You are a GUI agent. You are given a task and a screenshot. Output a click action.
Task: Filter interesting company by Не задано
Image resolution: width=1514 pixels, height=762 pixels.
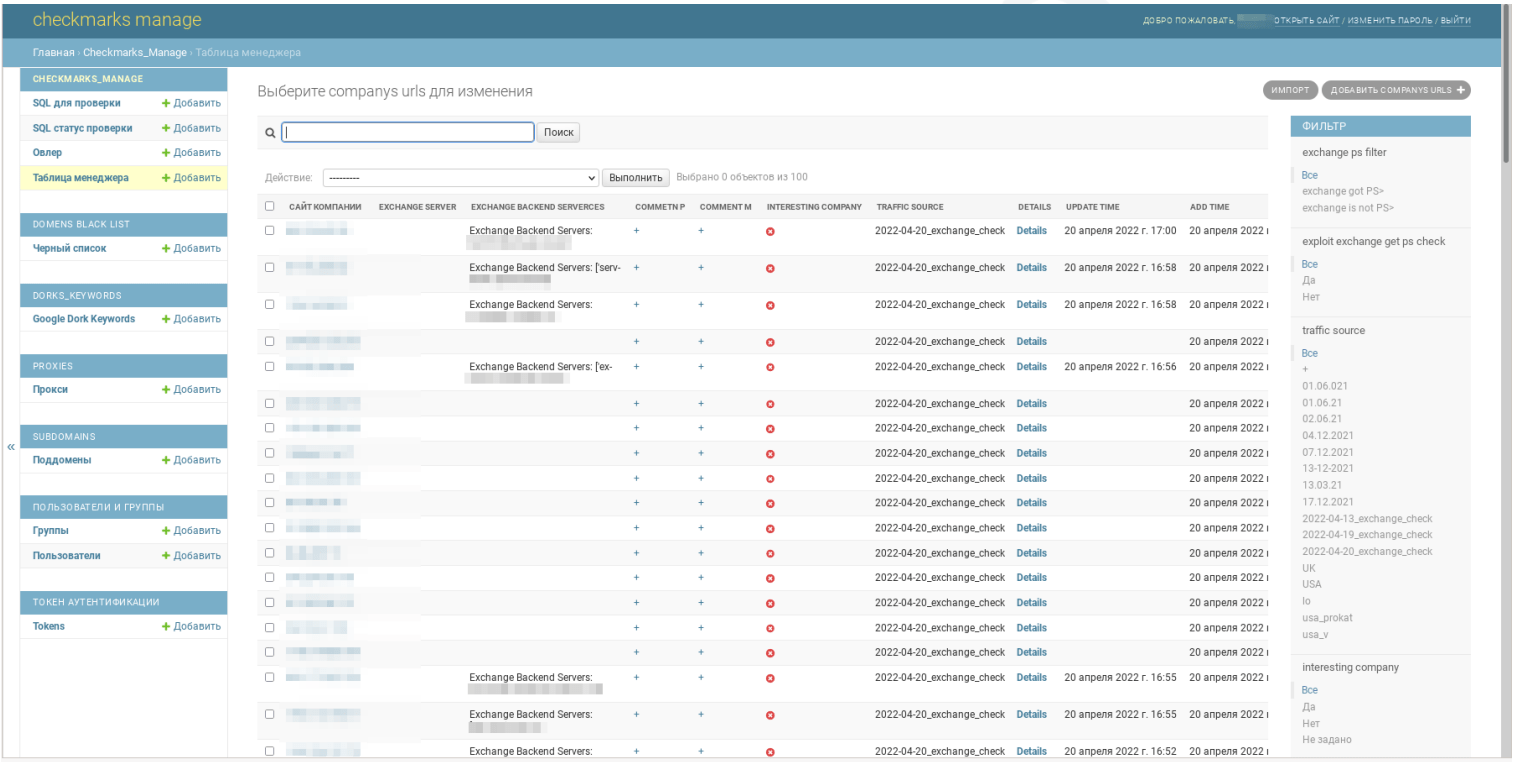[1326, 740]
